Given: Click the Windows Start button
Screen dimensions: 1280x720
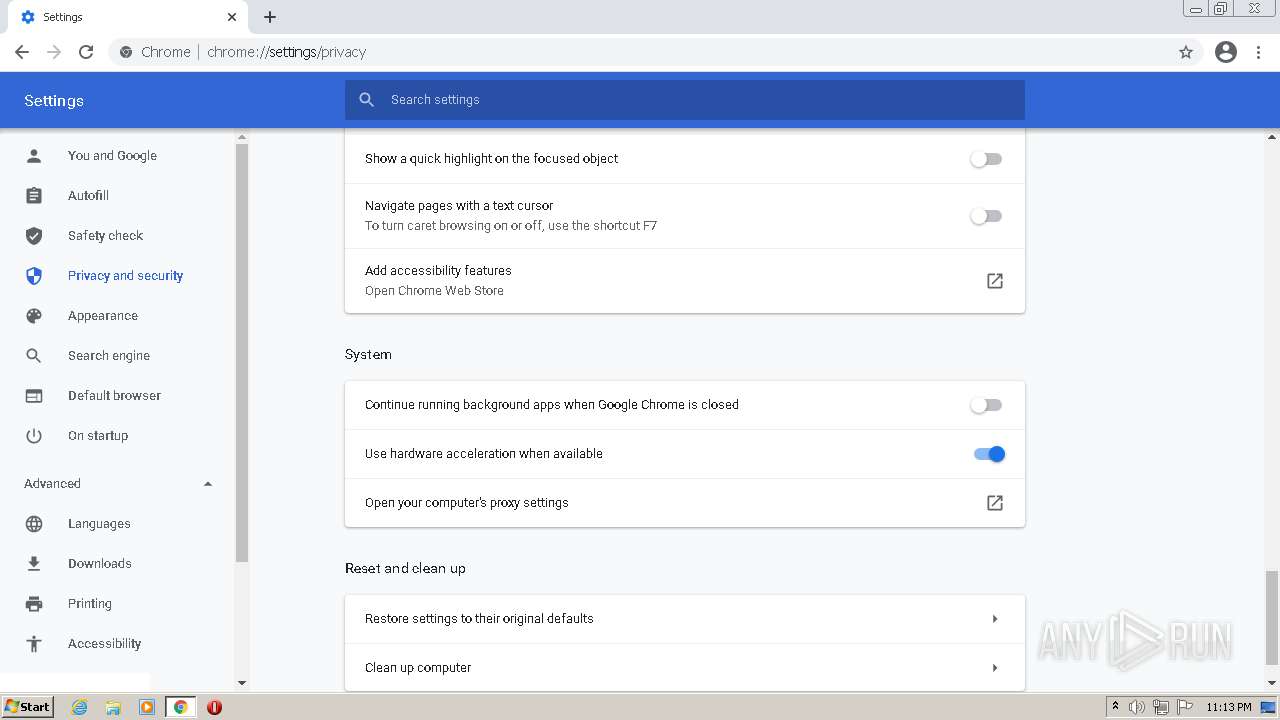Looking at the screenshot, I should pos(28,707).
